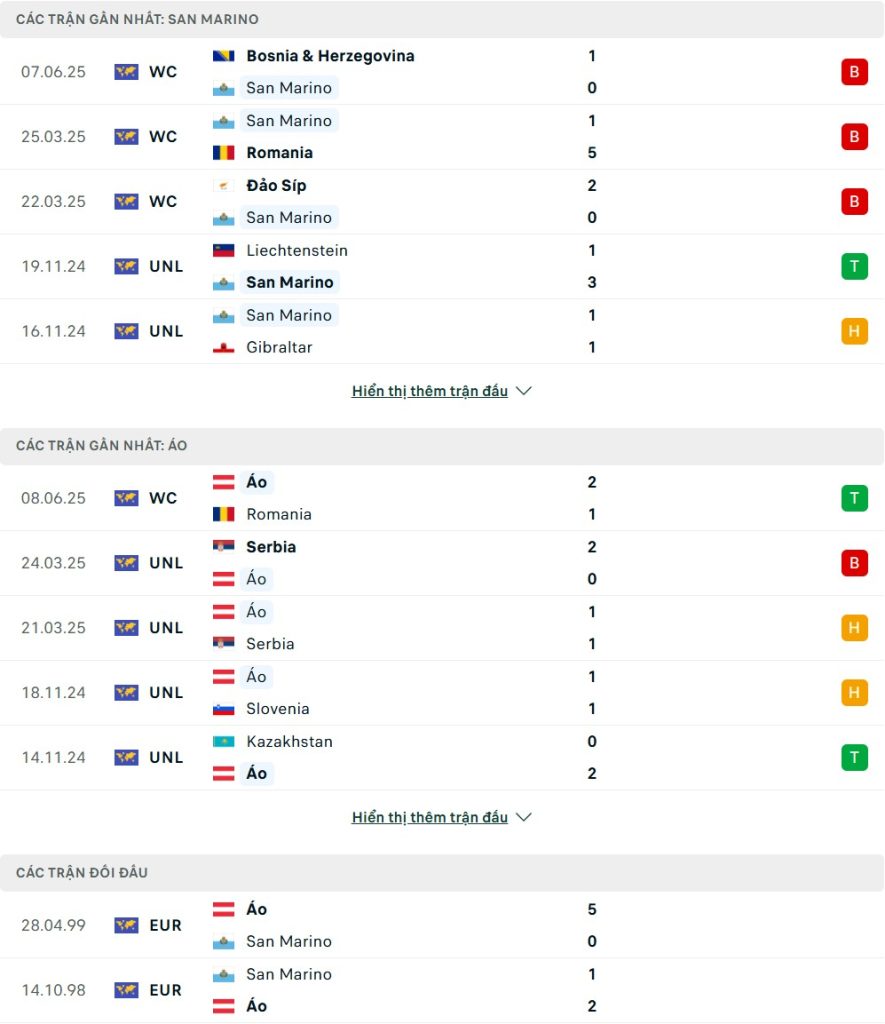Open 'Hiển thị thêm trận đấu' under the Áo section
885x1024 pixels.
pyautogui.click(x=430, y=818)
